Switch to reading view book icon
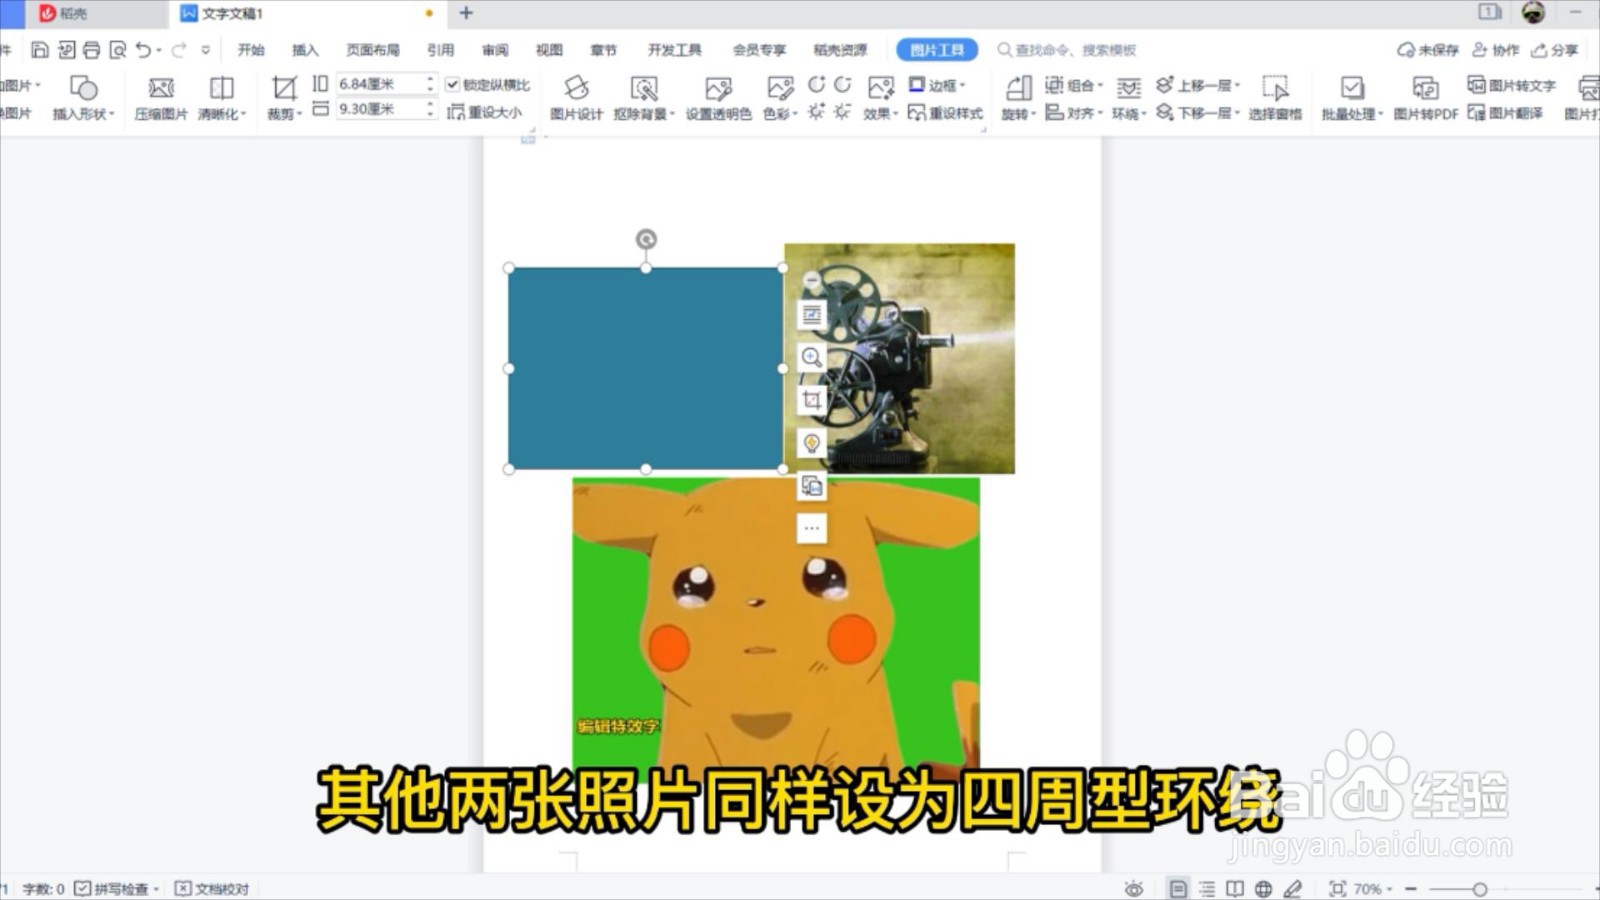 [x=1235, y=888]
